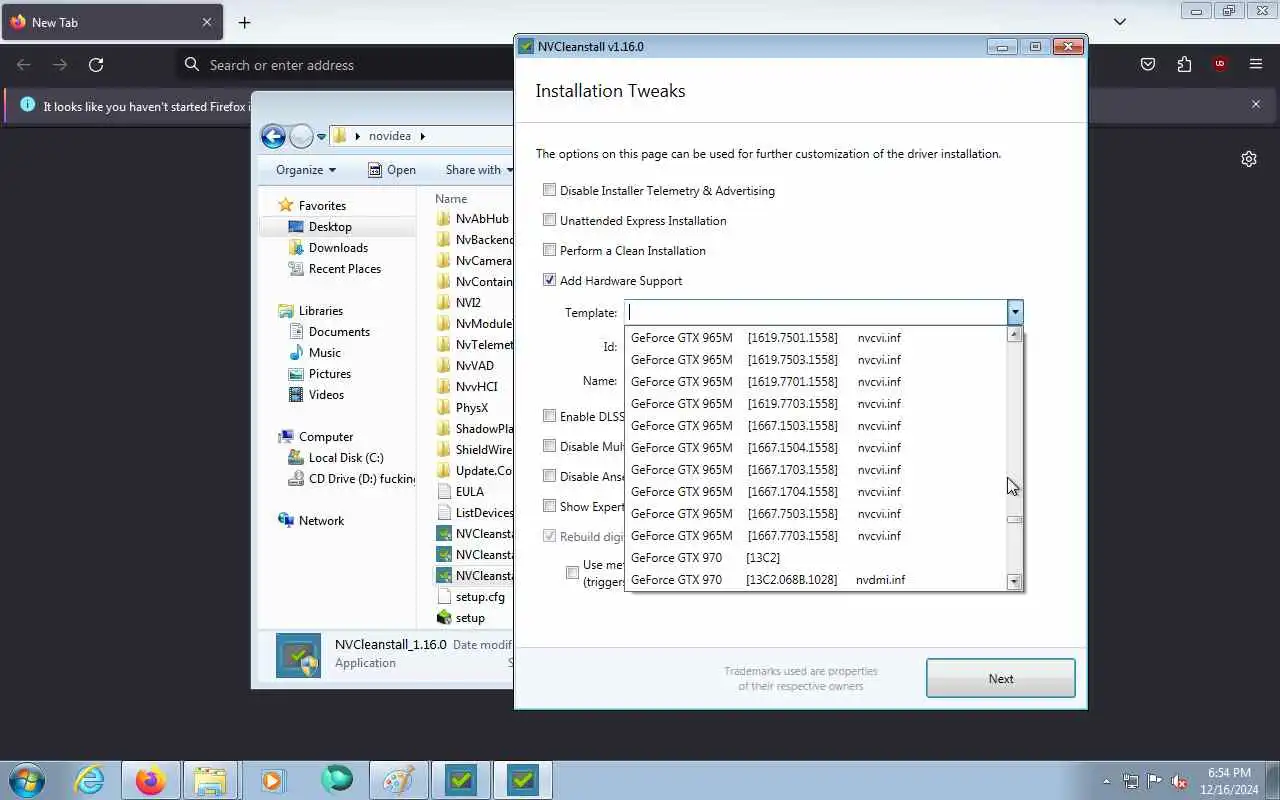Open Firefox hamburger application menu
The height and width of the screenshot is (800, 1280).
1256,65
